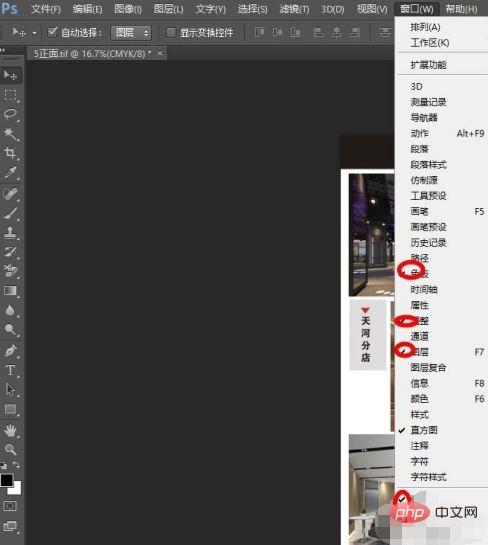Select the Eyedropper tool
Screen dimensions: 488x545
point(10,172)
